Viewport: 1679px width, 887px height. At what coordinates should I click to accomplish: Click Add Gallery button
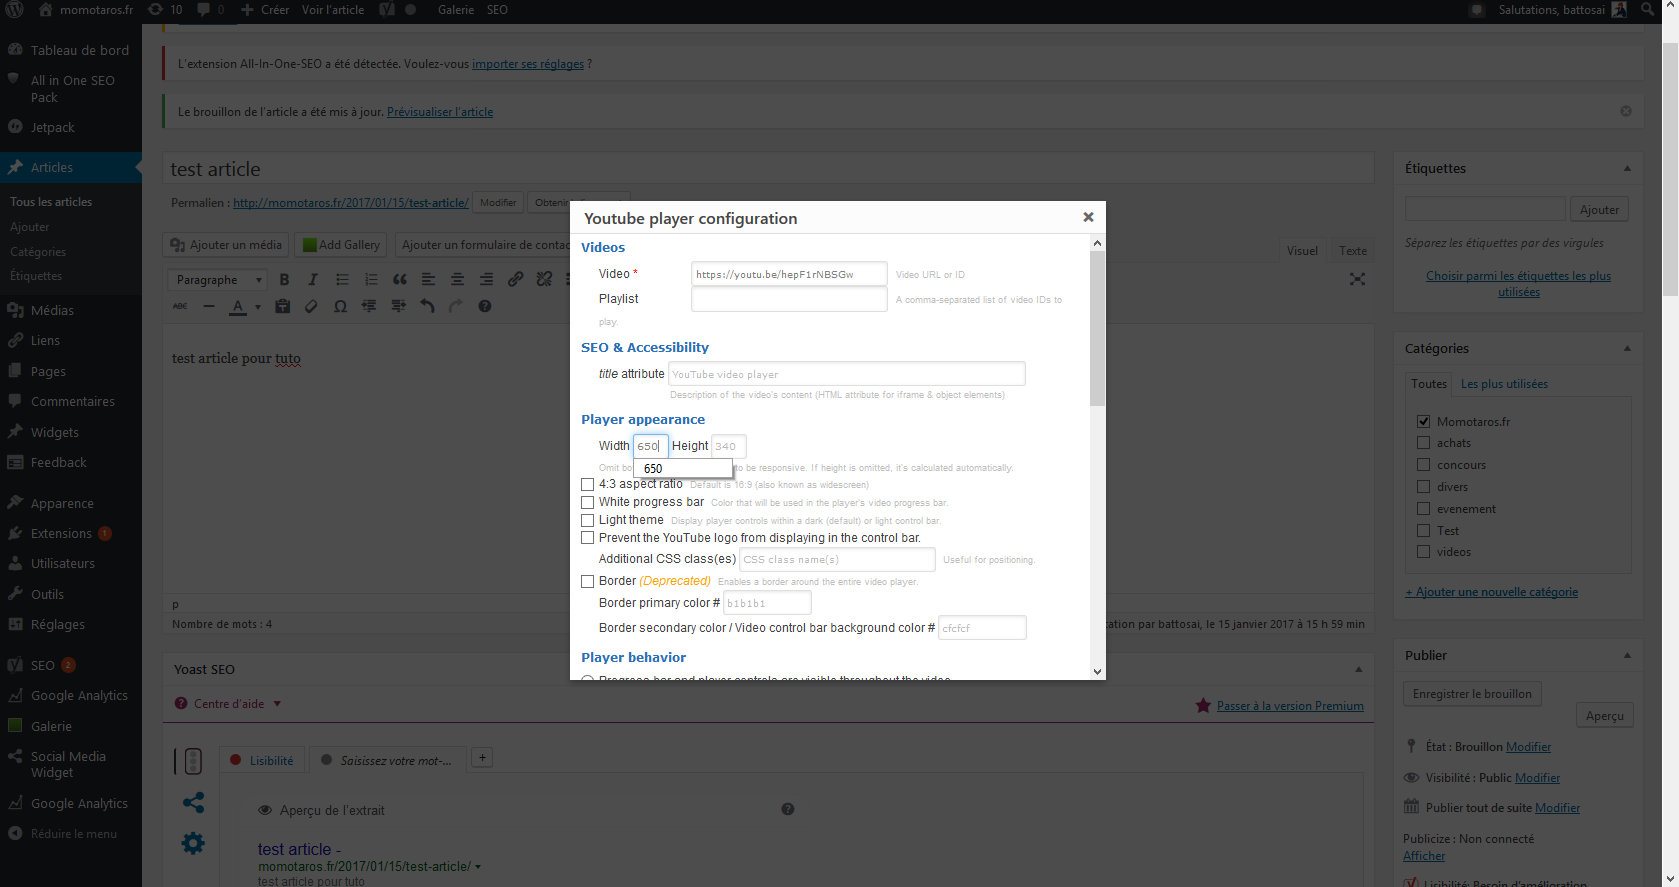(x=341, y=245)
